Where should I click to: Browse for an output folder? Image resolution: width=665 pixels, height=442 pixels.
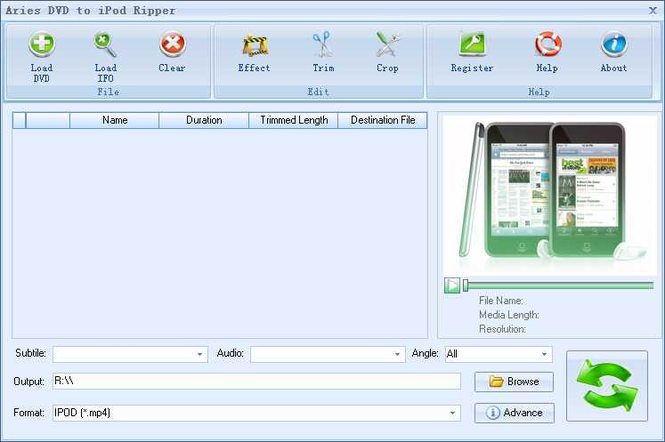pos(514,381)
